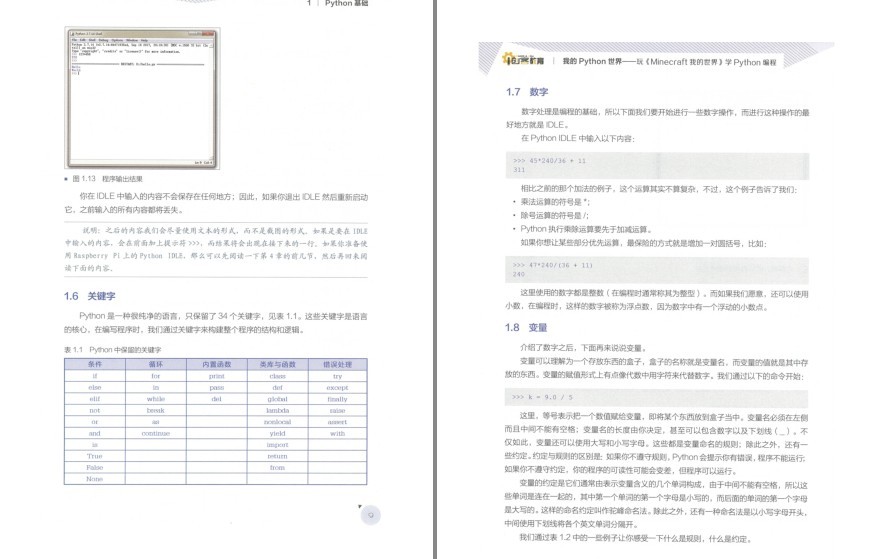Click the bullet '除号运算的符号是 /'
Screen dimensions: 869x559
tap(554, 216)
